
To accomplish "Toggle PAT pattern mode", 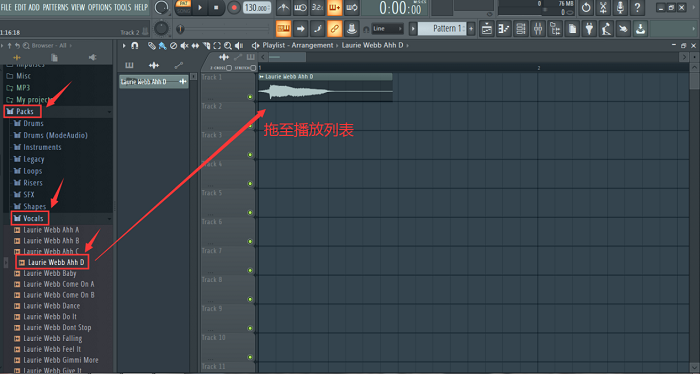I will (183, 4).
